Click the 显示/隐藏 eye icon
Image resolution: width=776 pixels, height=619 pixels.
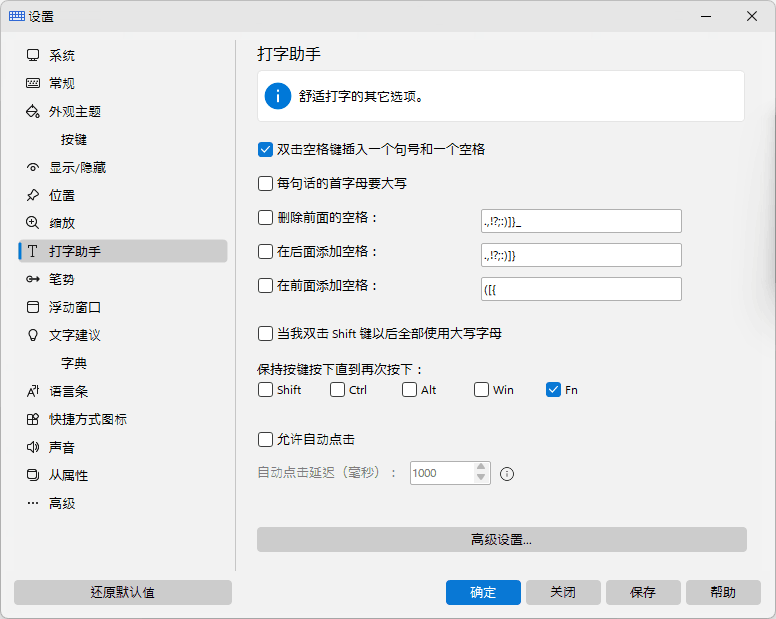pyautogui.click(x=33, y=168)
